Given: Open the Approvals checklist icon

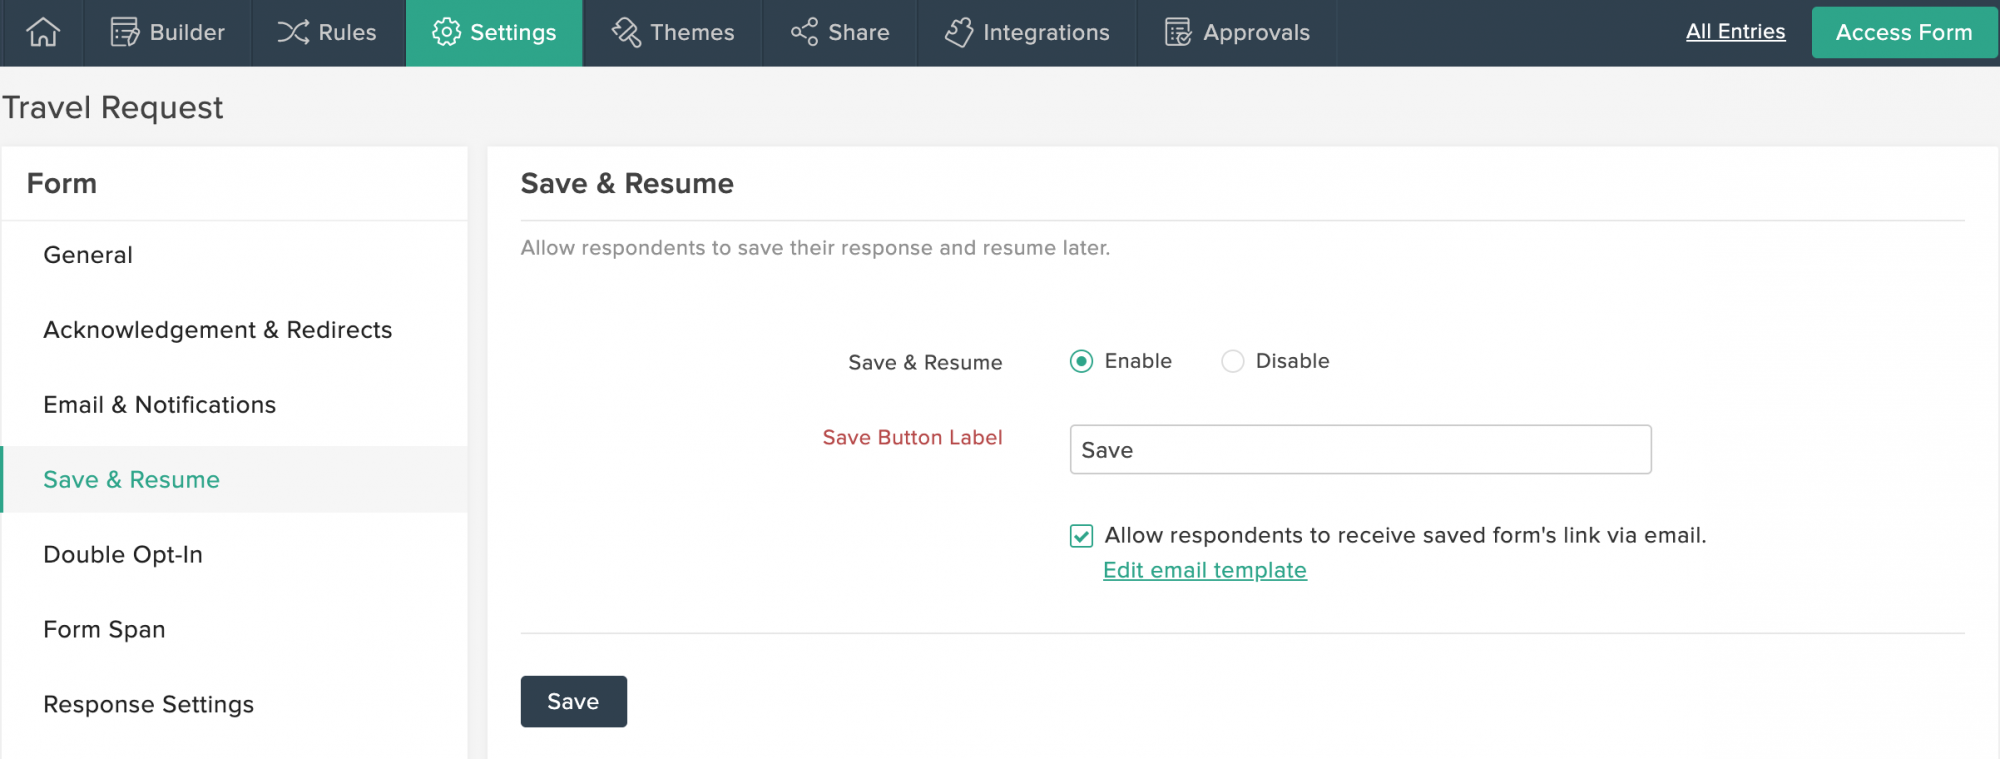Looking at the screenshot, I should [1178, 32].
